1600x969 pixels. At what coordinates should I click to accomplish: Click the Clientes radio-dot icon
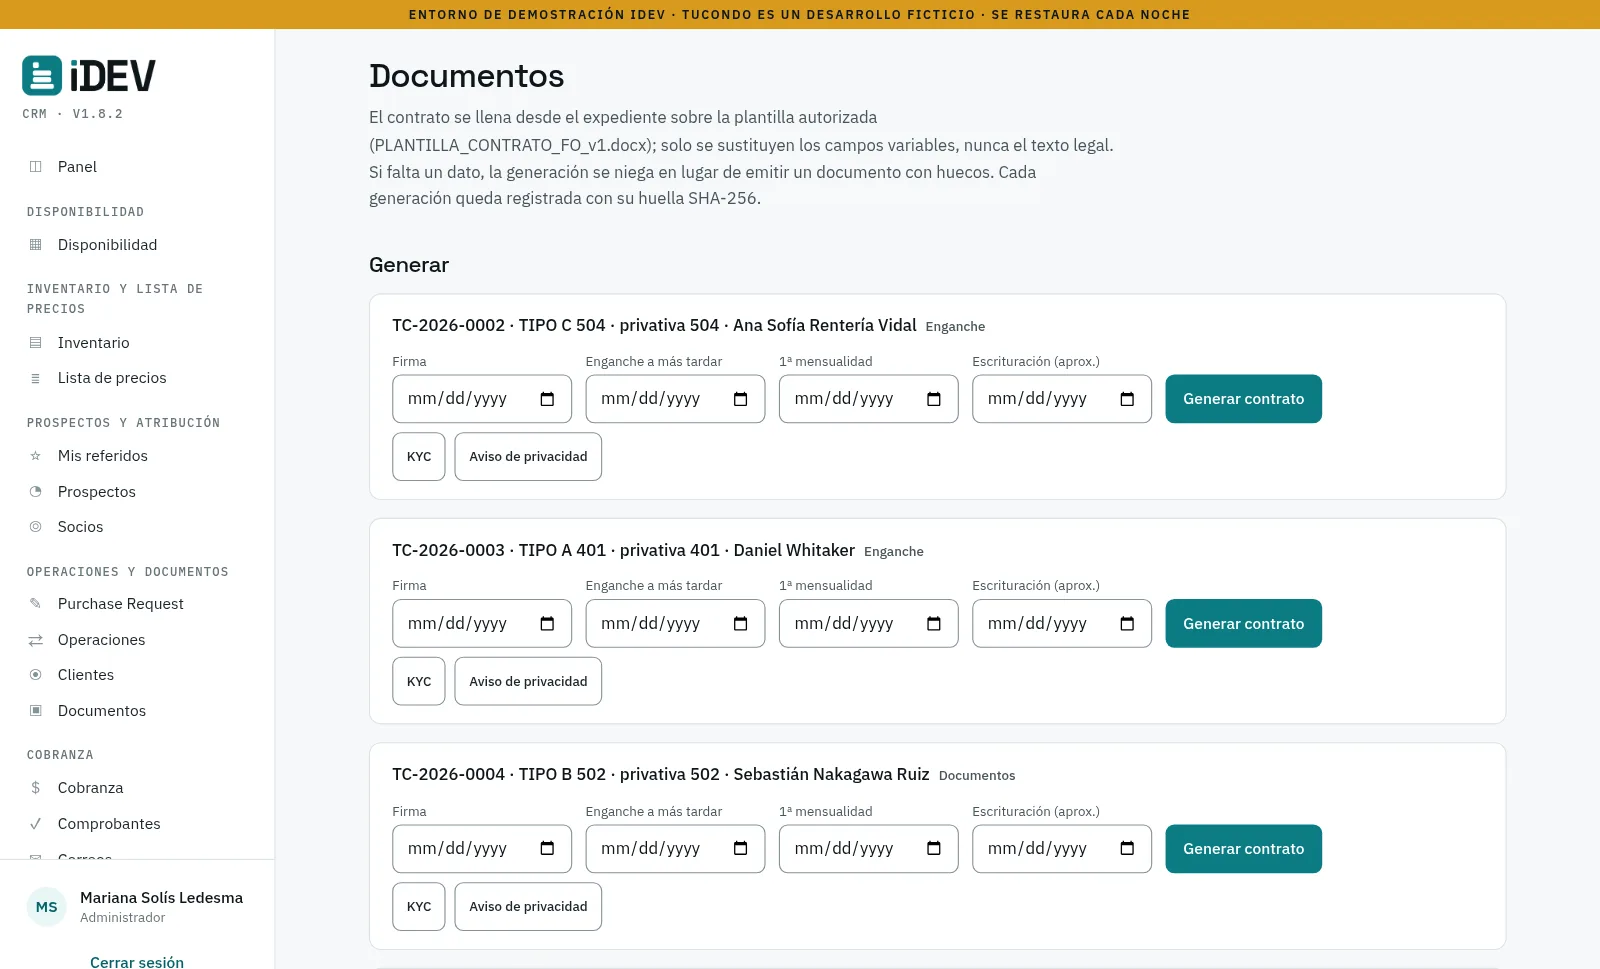coord(36,675)
